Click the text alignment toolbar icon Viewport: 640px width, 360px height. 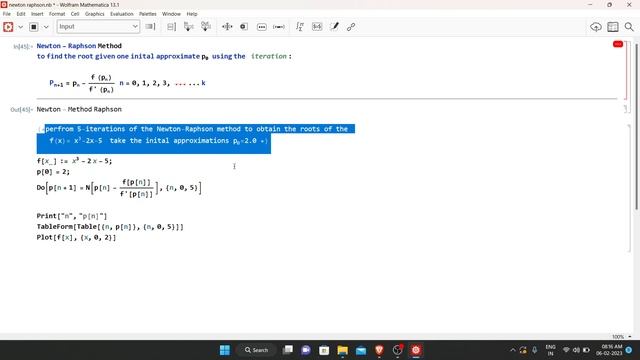(x=227, y=27)
